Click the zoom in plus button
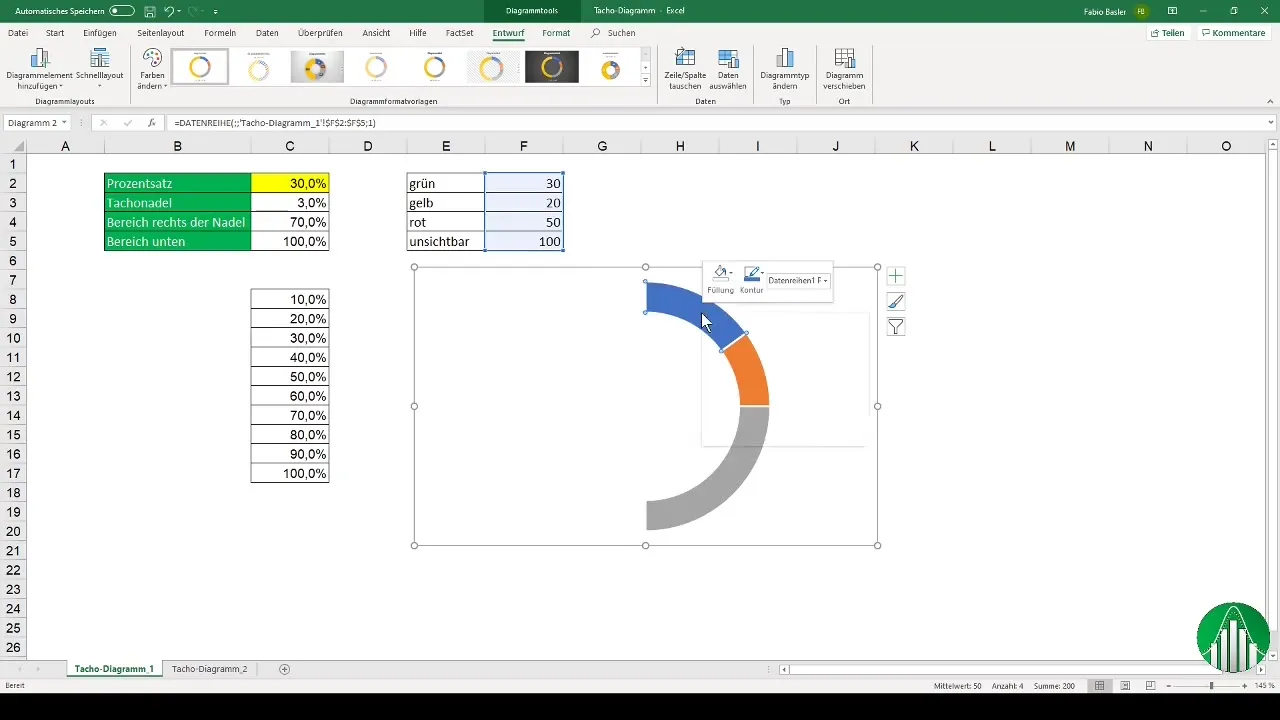Screen dimensions: 1280x720 coord(1244,685)
